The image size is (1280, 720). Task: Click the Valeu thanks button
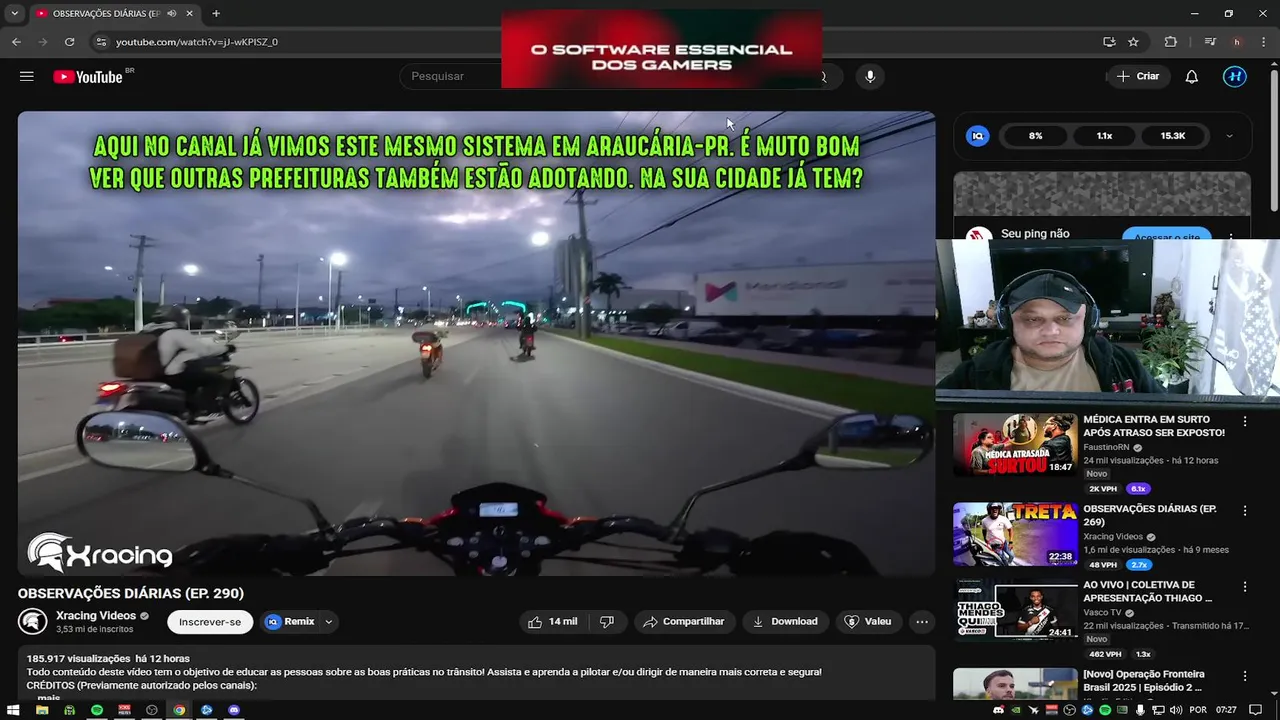869,622
